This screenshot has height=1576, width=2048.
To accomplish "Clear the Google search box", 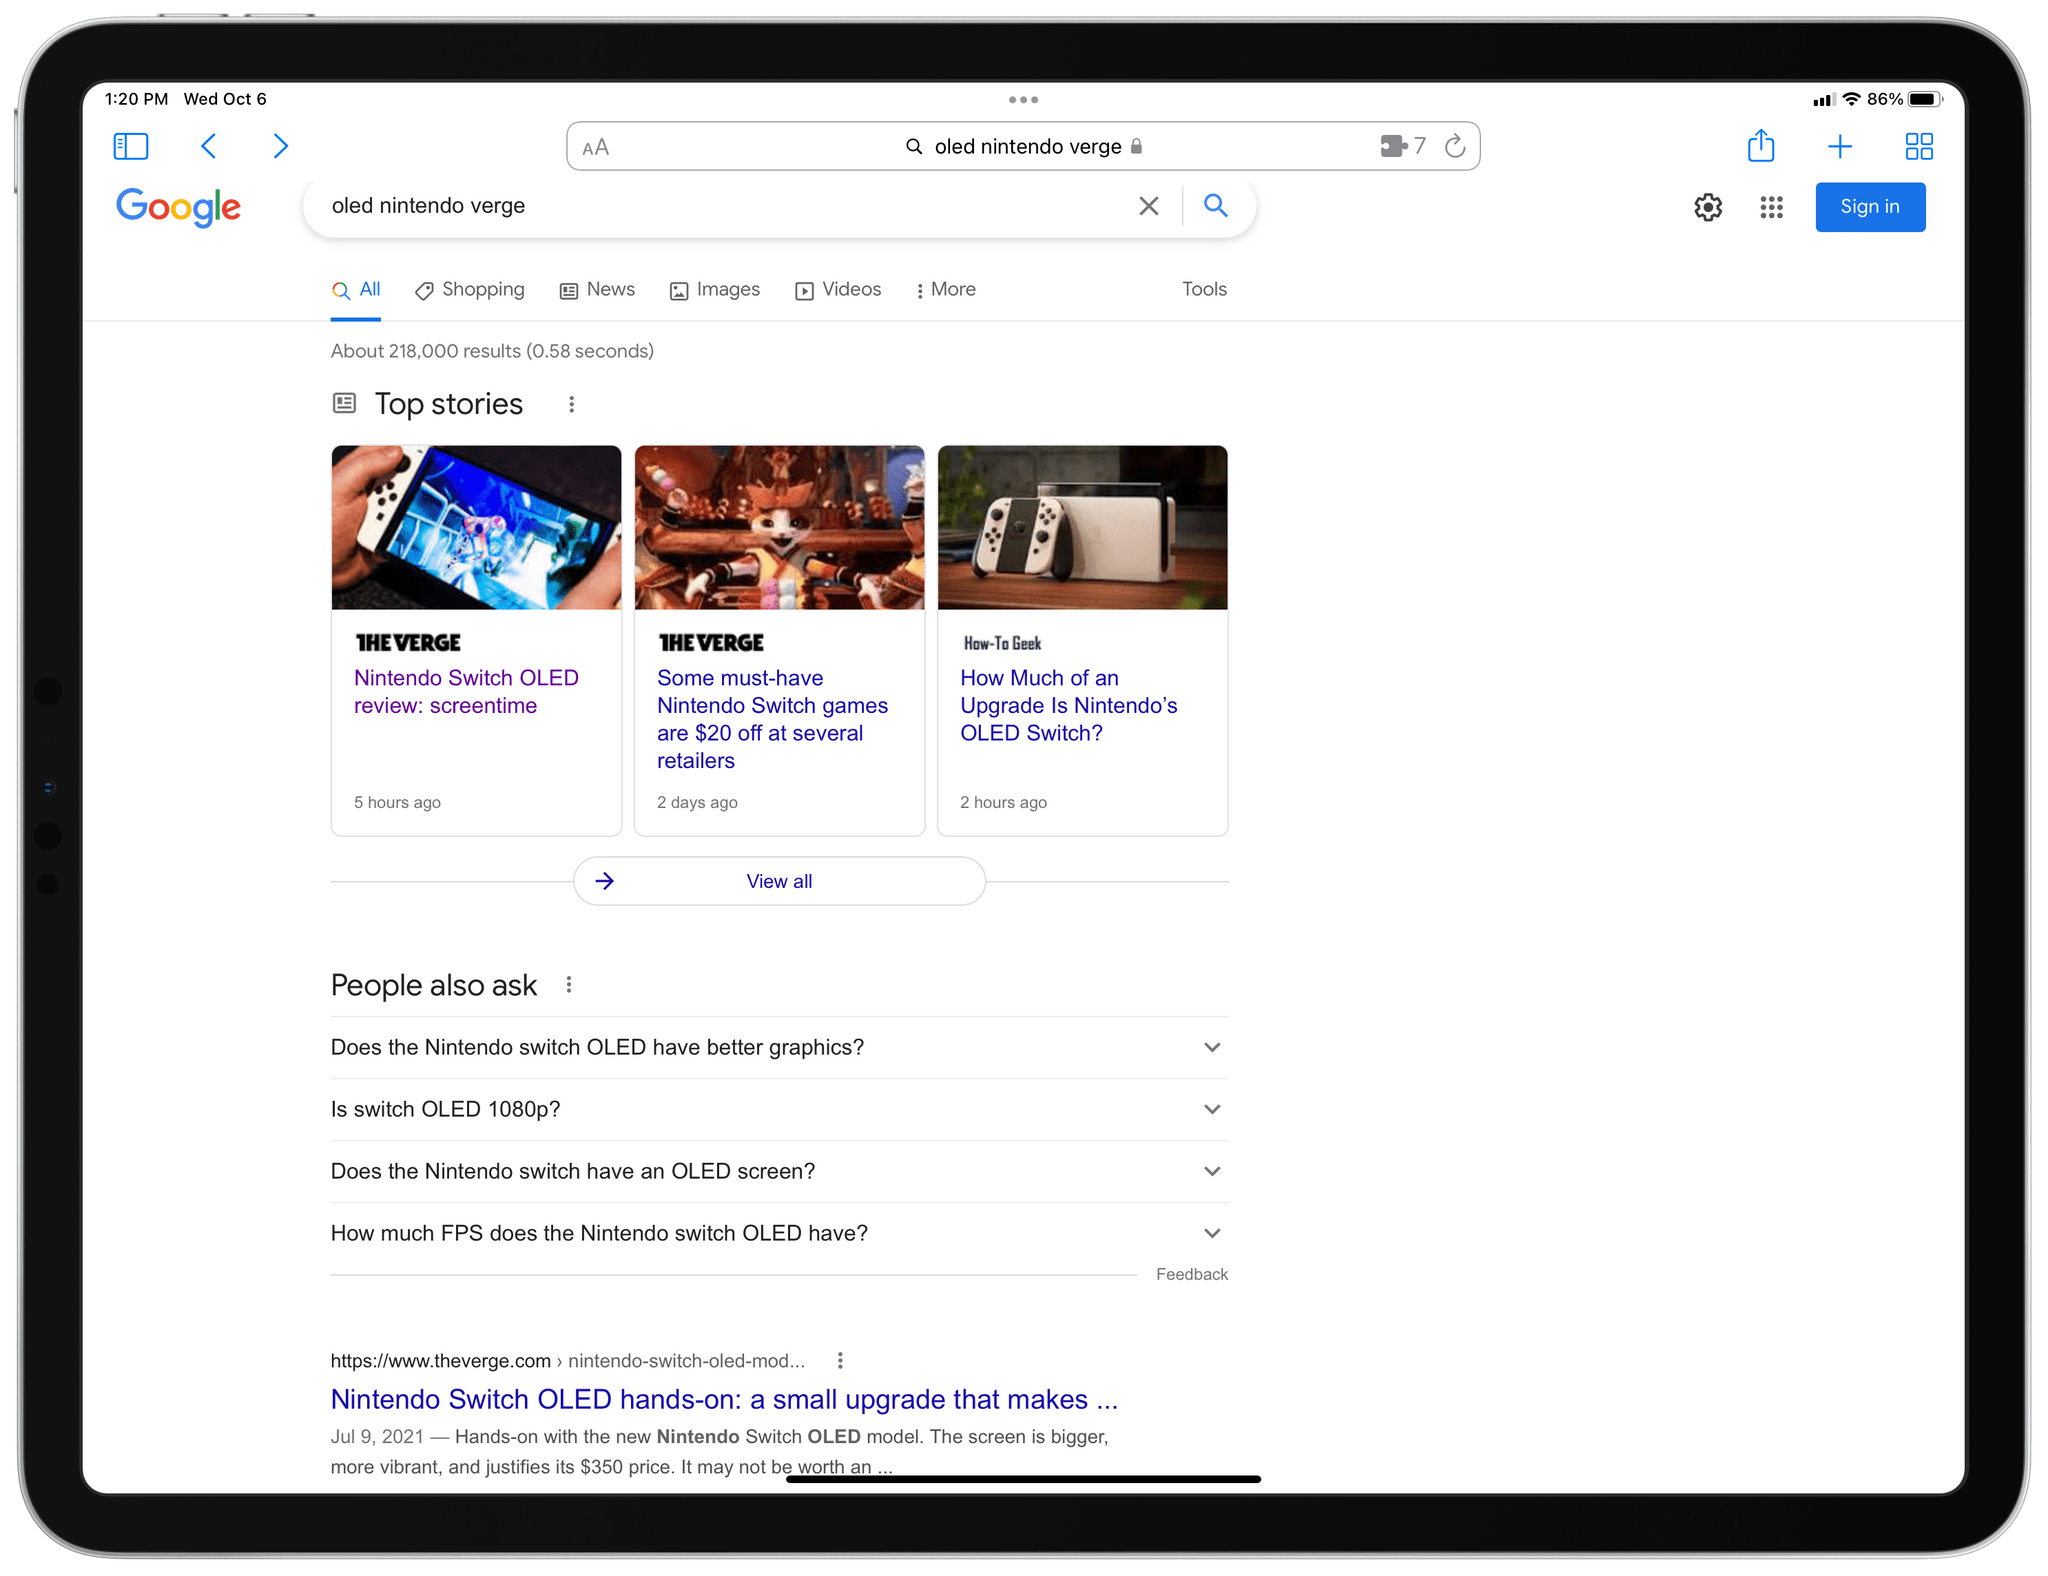I will (x=1149, y=206).
